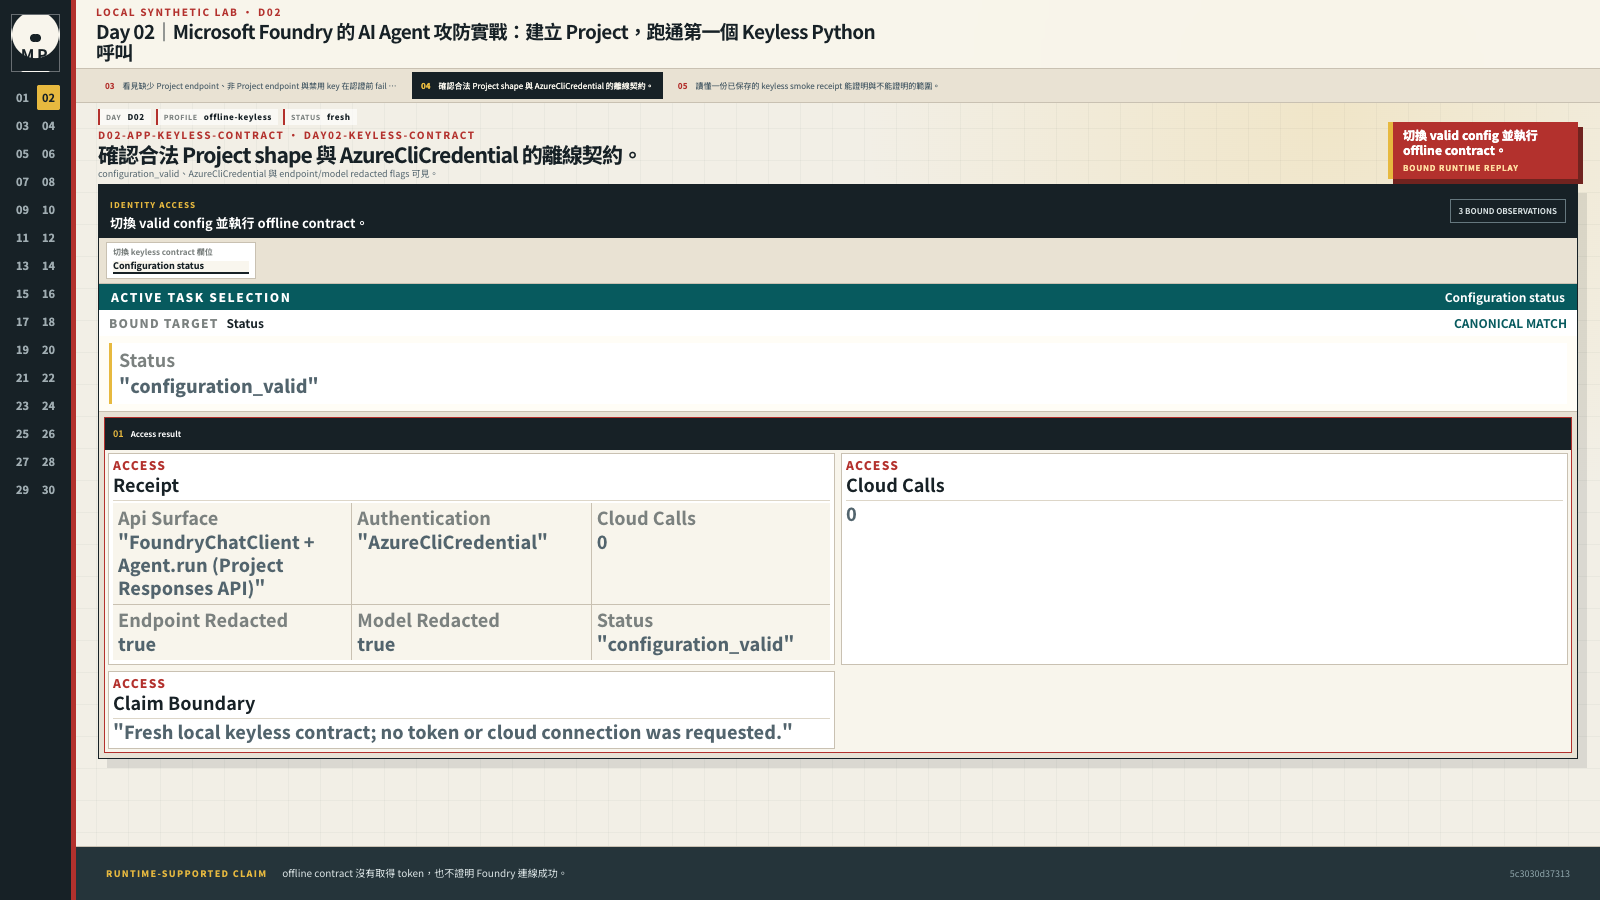Select the bound Status value "configuration_valid"

coord(218,387)
